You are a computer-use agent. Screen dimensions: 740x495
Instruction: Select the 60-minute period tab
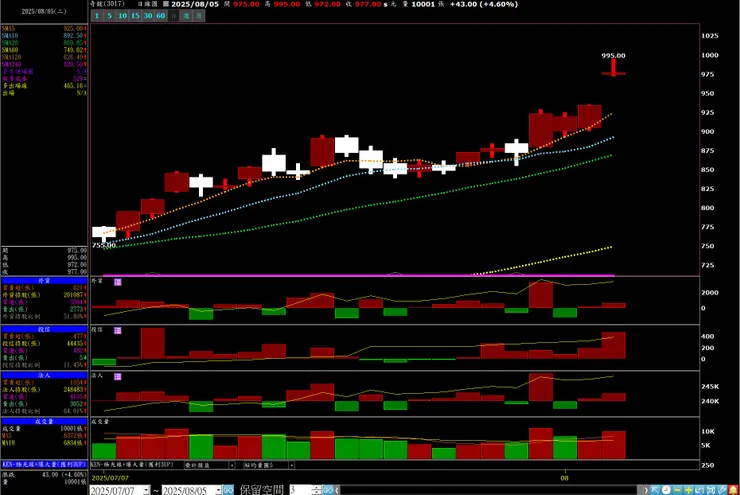[160, 16]
